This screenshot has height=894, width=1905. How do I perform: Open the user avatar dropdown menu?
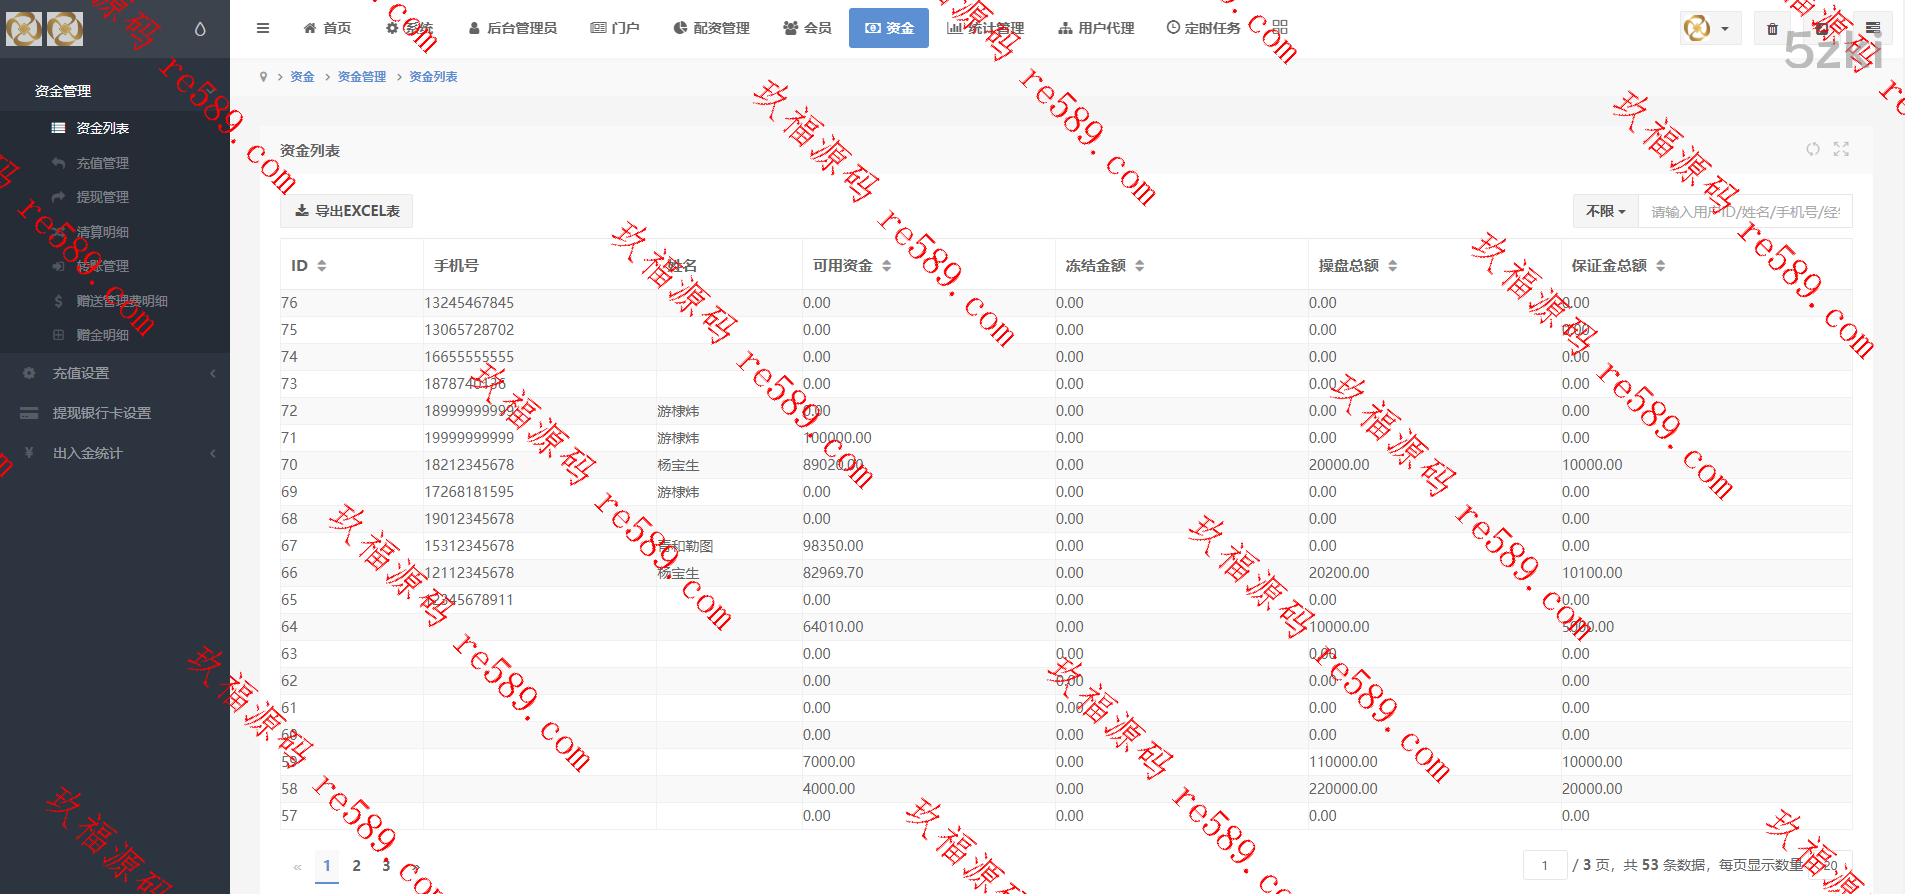[x=1708, y=29]
